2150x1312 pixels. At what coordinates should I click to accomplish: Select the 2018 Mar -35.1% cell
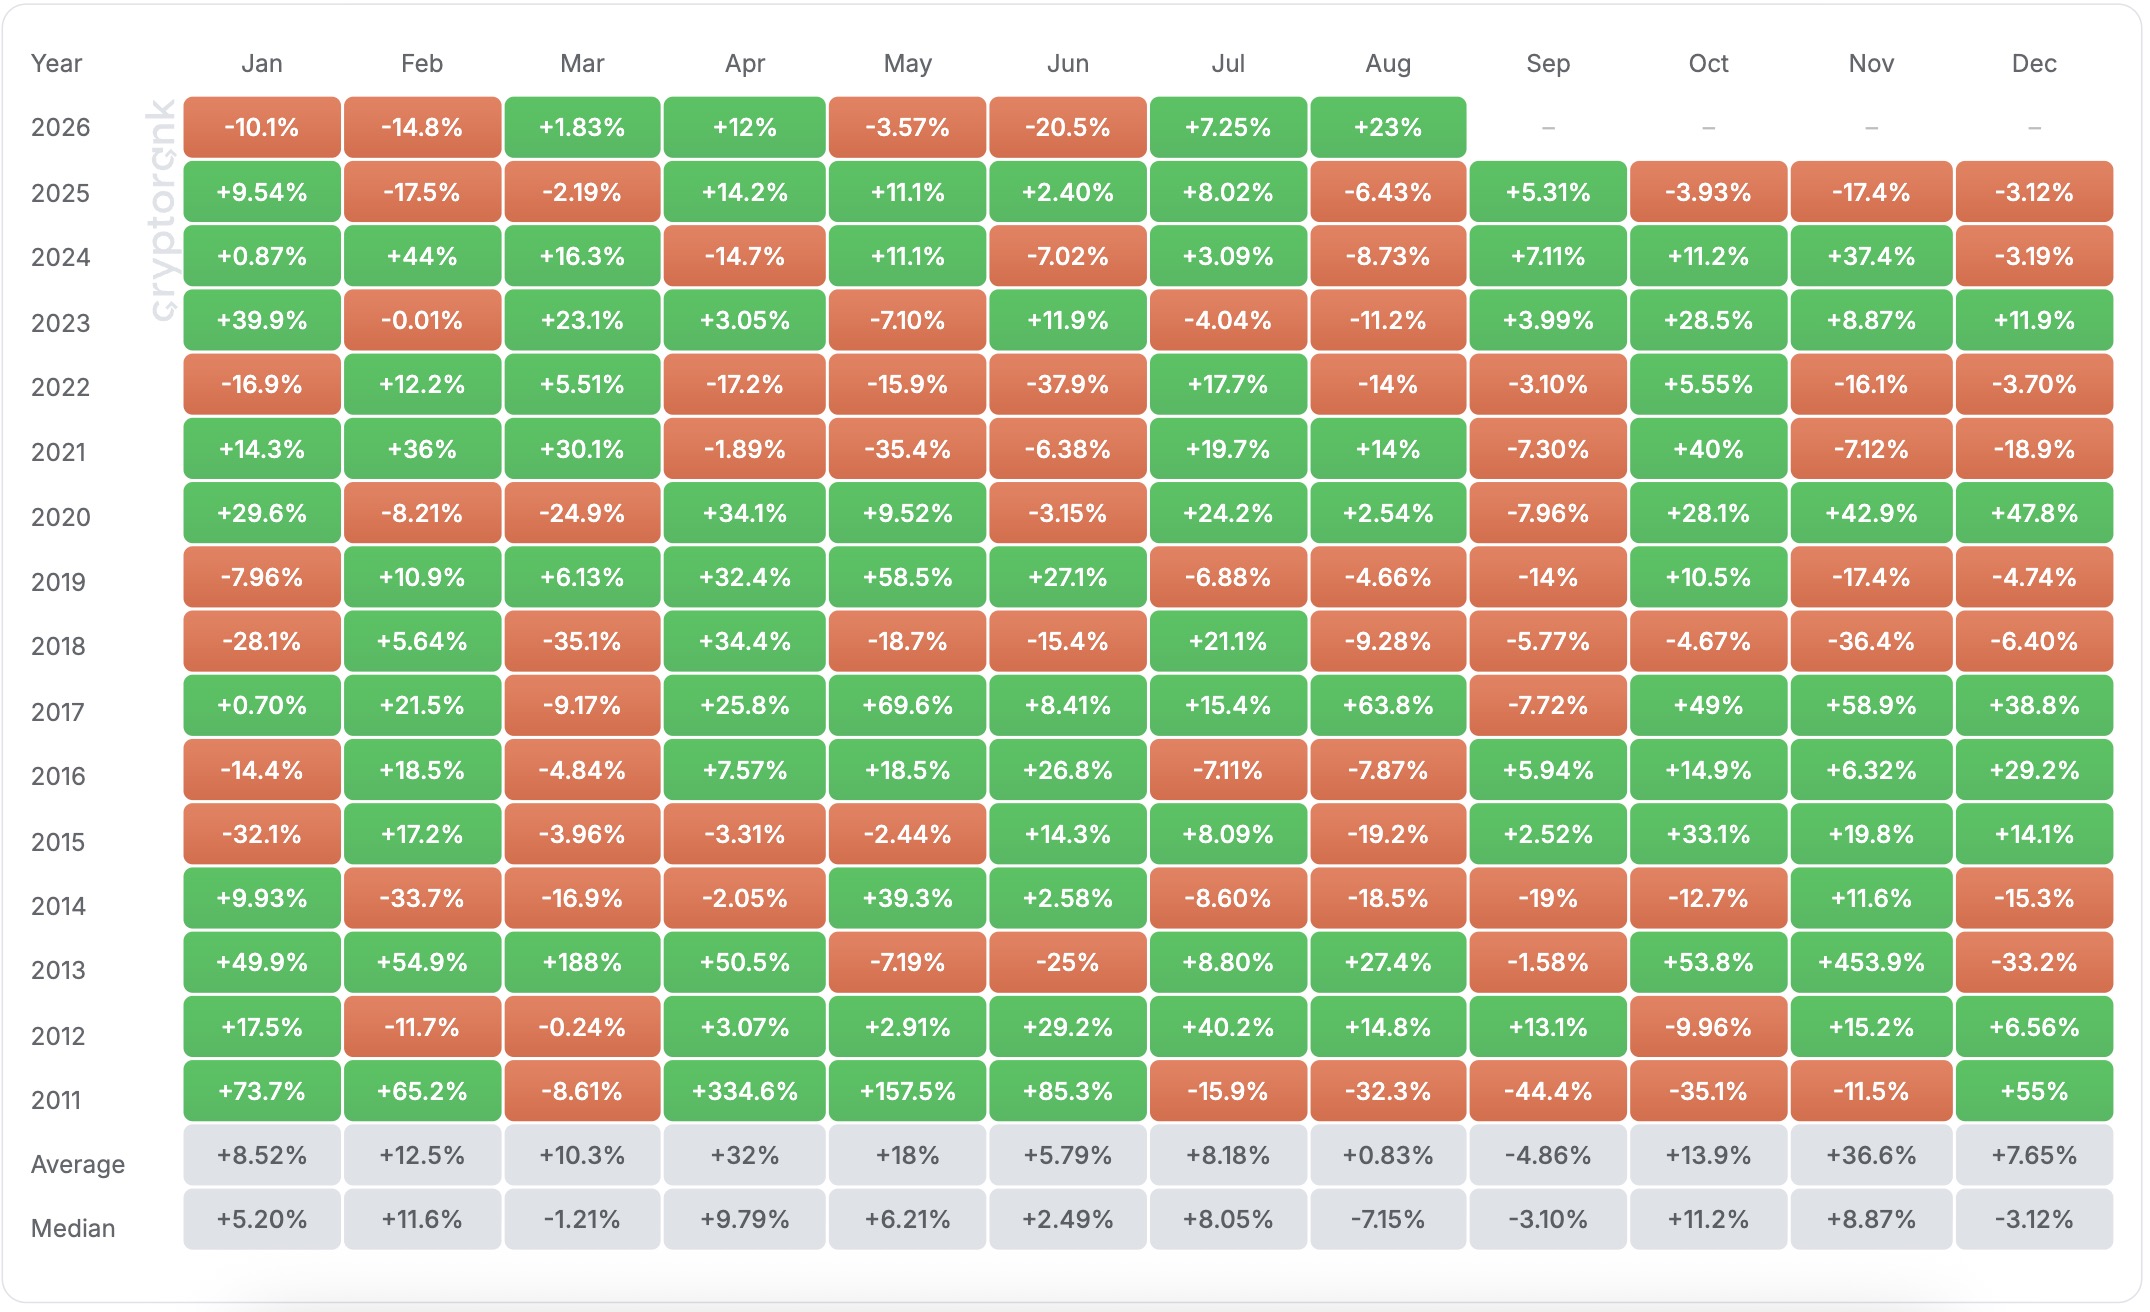(x=582, y=641)
